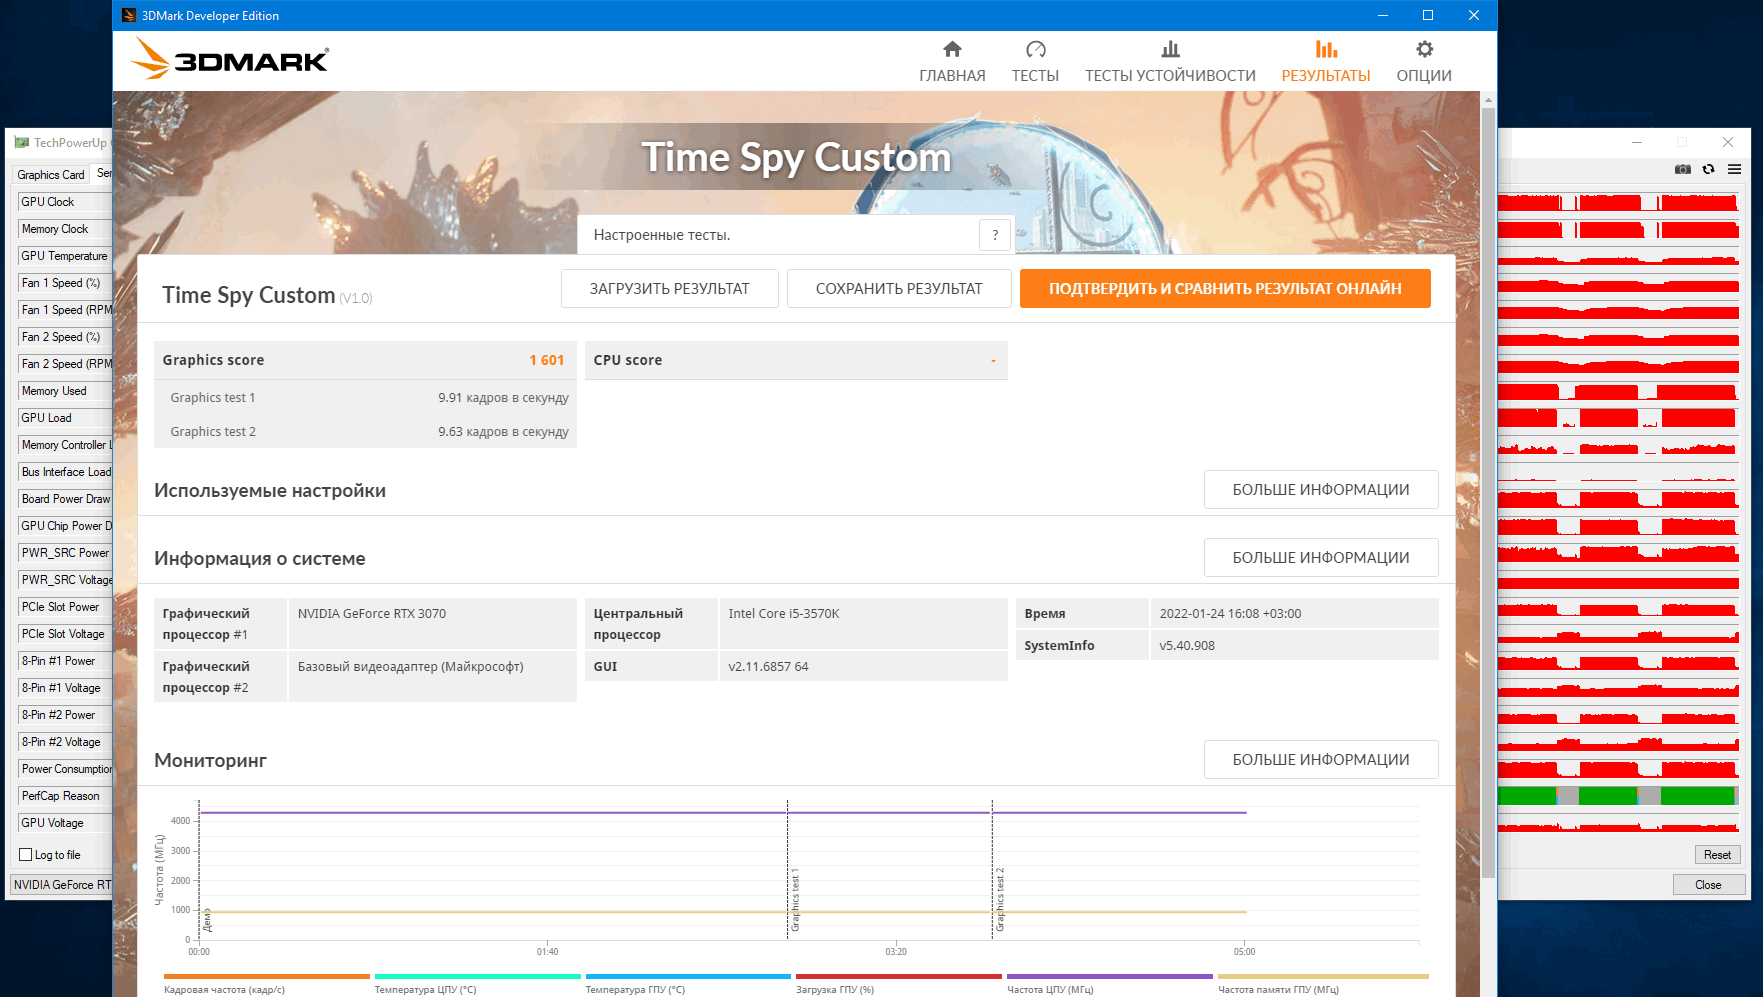
Task: Click the gauge icon above ТЕСТЫ
Action: pos(1035,49)
